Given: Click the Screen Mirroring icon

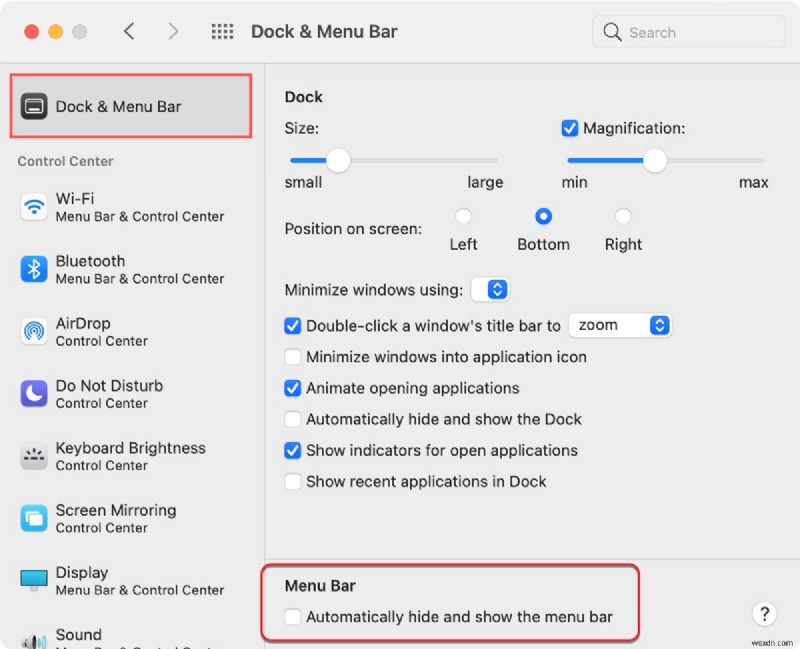Looking at the screenshot, I should pyautogui.click(x=34, y=518).
